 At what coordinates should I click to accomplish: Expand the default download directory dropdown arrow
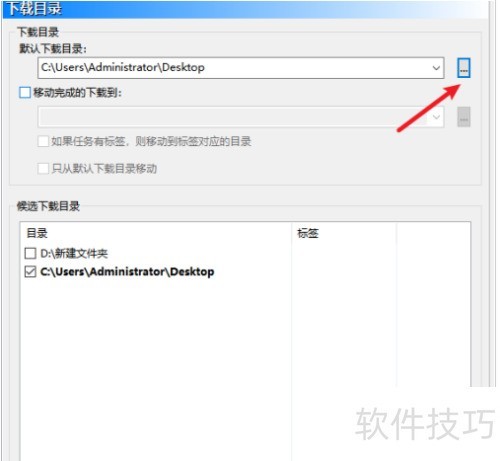coord(436,68)
